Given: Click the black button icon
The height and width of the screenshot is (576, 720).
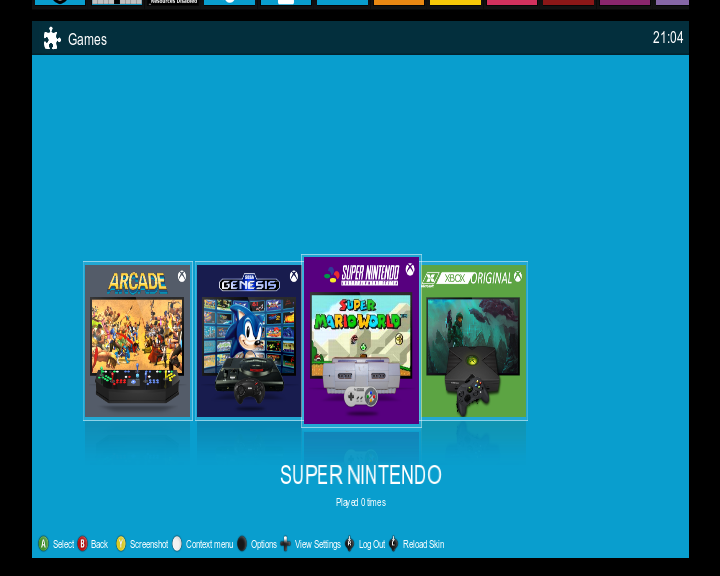Looking at the screenshot, I should [x=242, y=544].
